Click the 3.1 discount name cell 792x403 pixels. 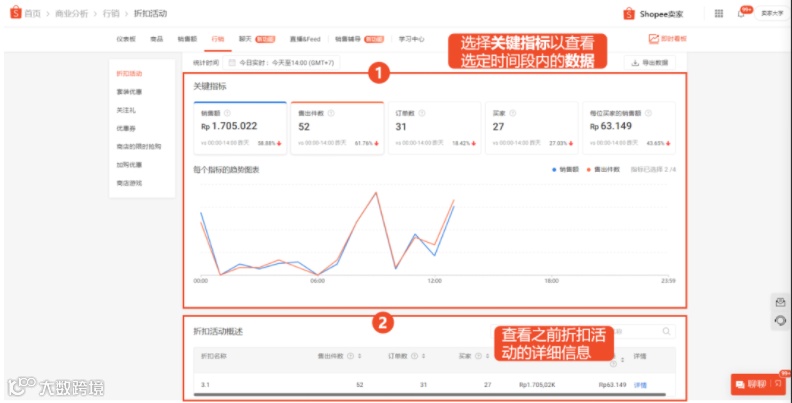[206, 385]
